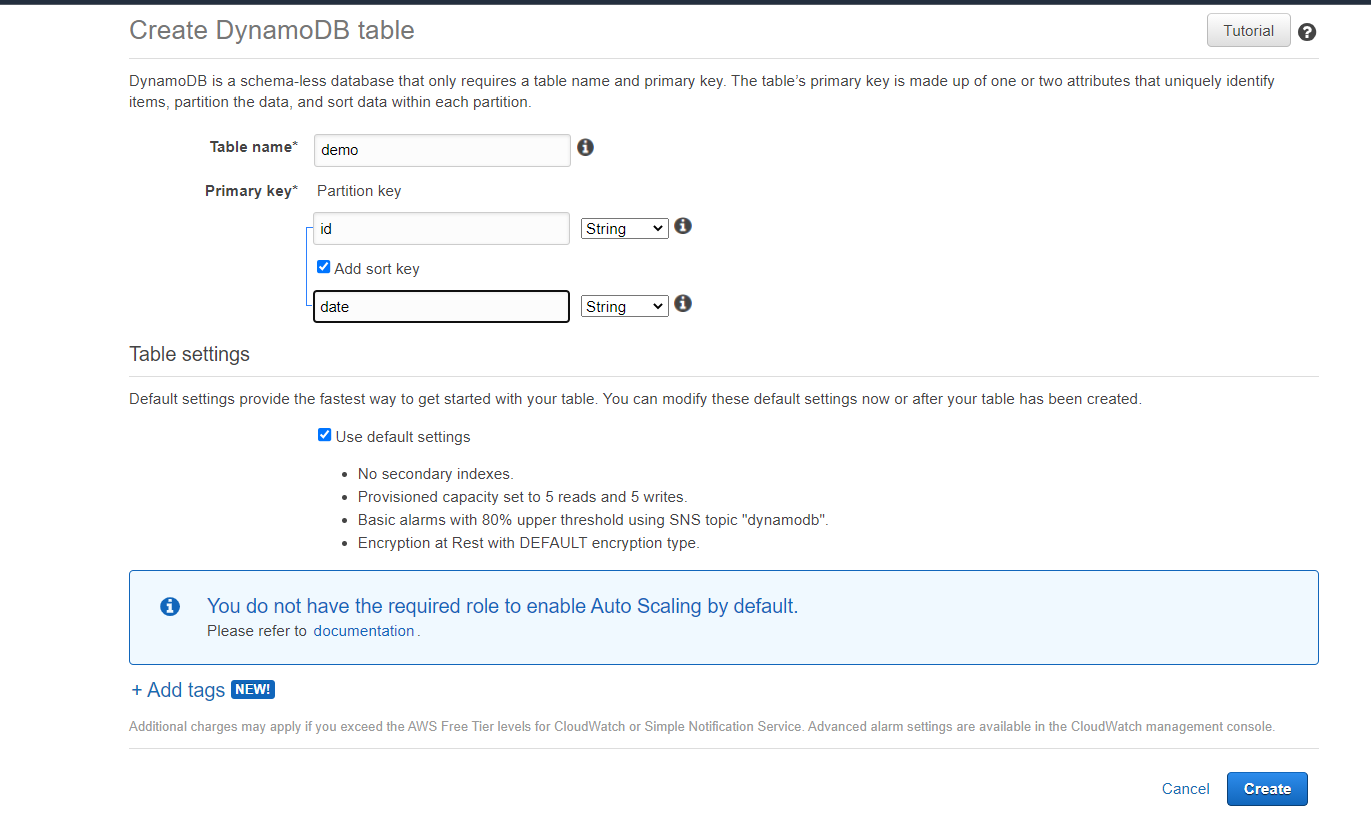Click the partition key field containing id
This screenshot has height=825, width=1371.
pos(441,229)
